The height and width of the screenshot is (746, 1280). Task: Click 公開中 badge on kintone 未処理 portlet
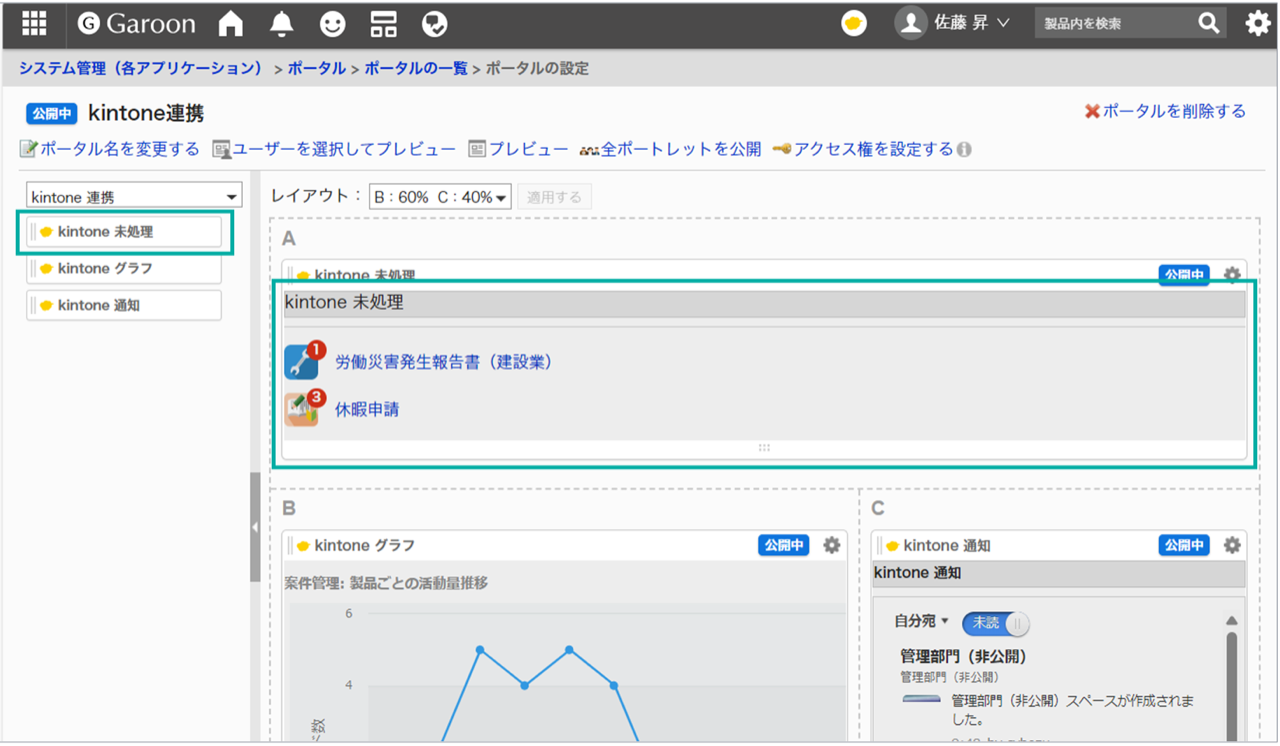point(1184,274)
